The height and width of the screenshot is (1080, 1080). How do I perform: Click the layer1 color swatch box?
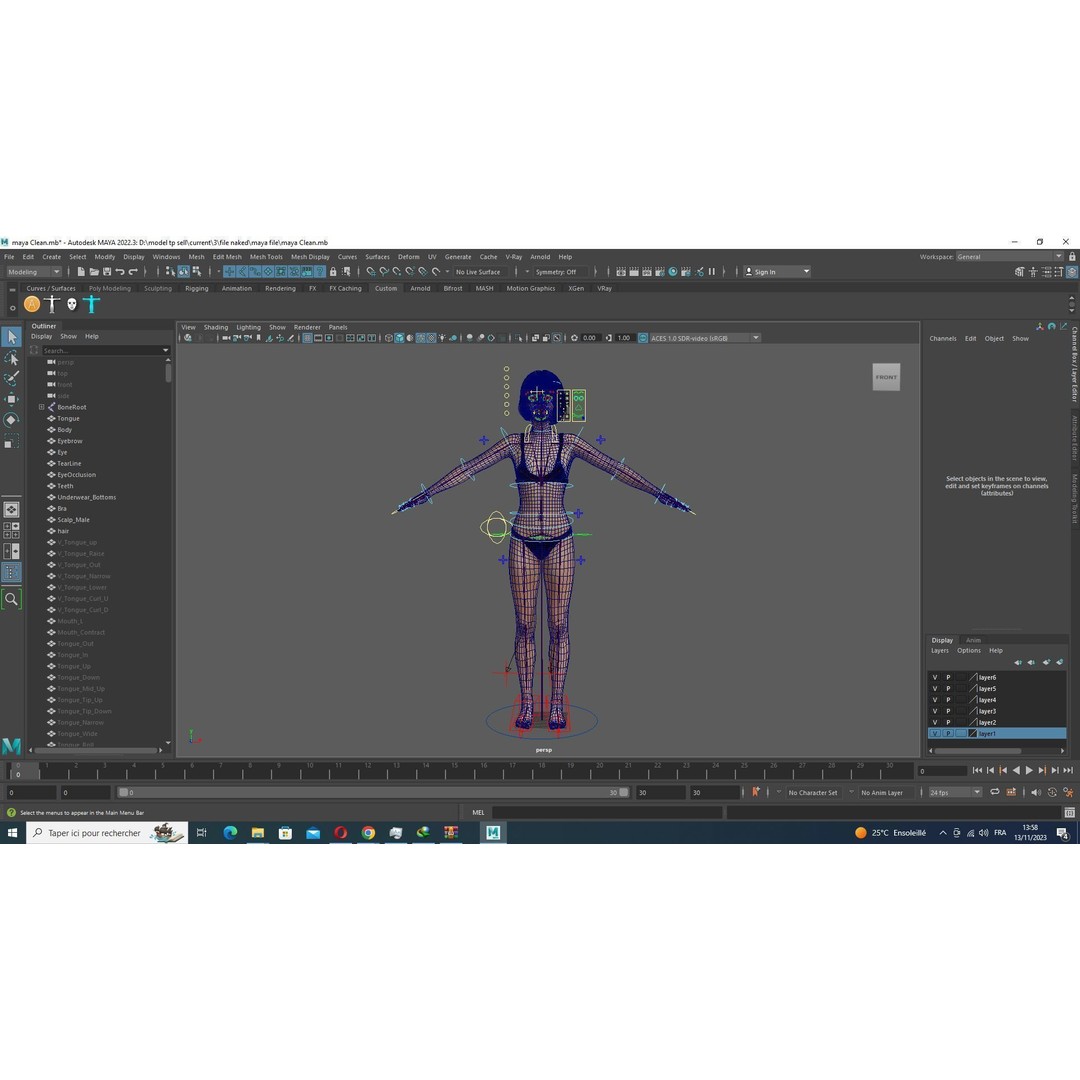[973, 734]
